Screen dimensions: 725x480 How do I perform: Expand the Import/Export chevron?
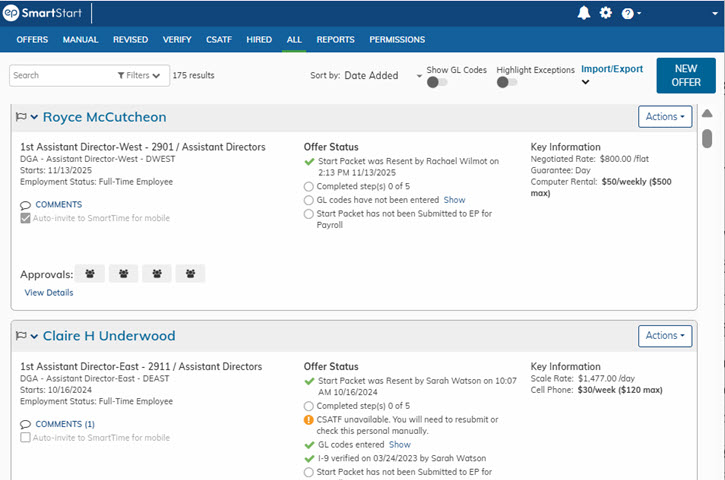tap(585, 82)
